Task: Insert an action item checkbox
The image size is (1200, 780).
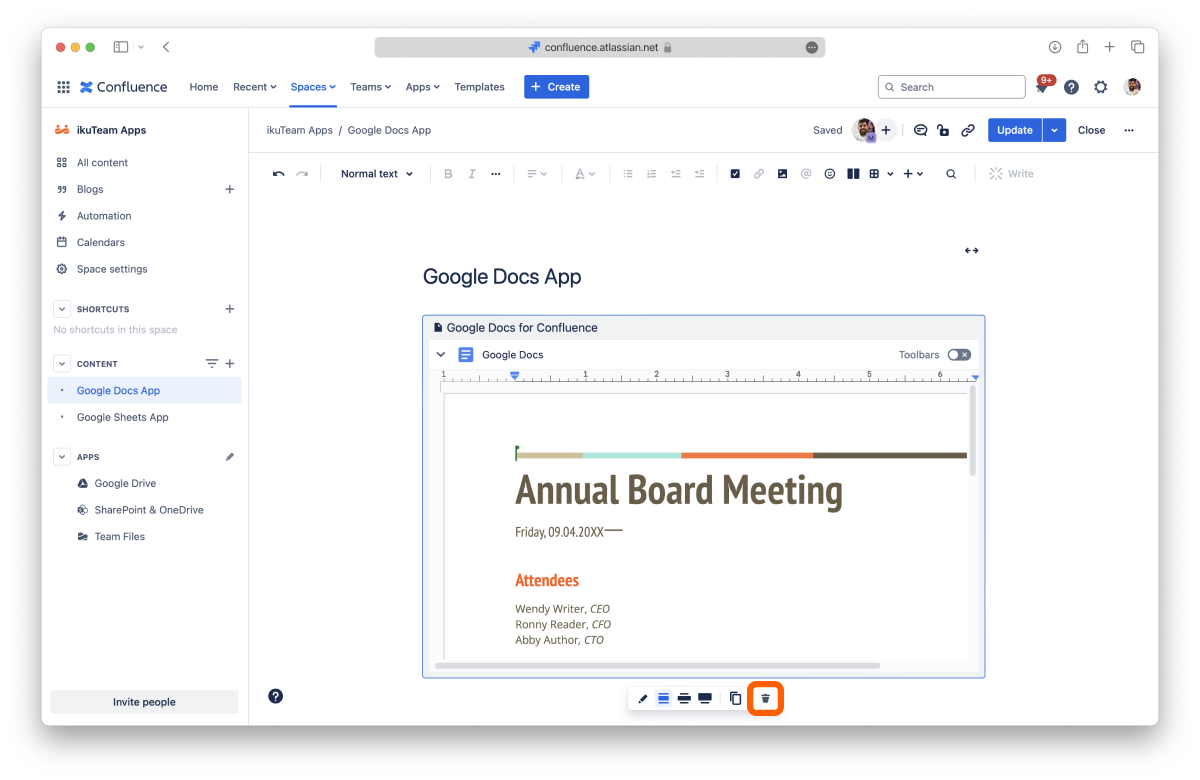Action: 735,174
